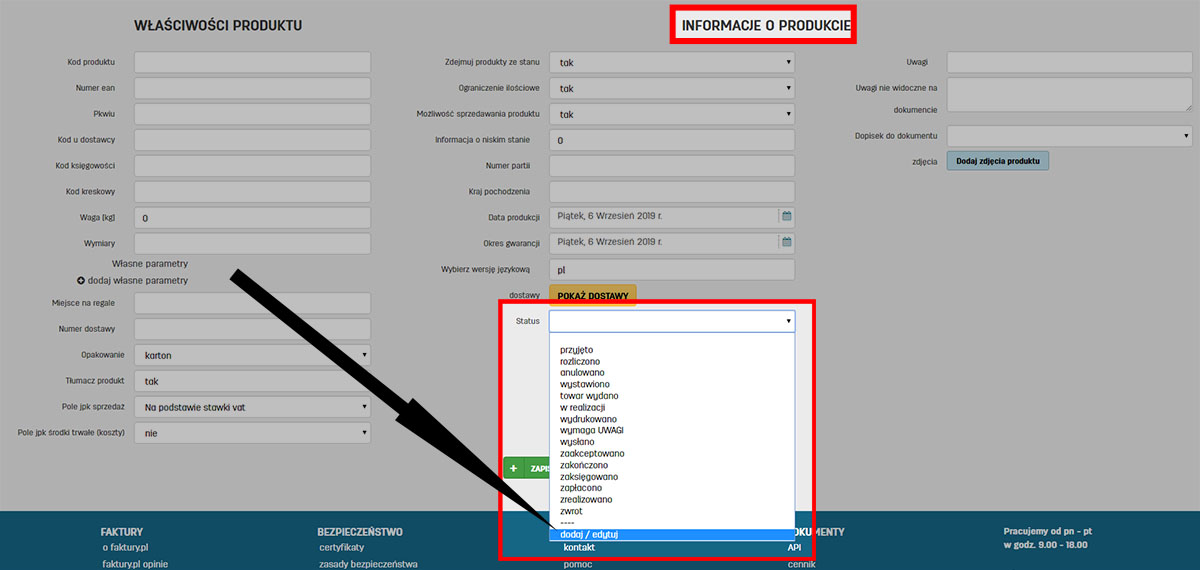Image resolution: width=1200 pixels, height=570 pixels.
Task: Select 'wymaga UWAGI' status option
Action: pos(592,430)
